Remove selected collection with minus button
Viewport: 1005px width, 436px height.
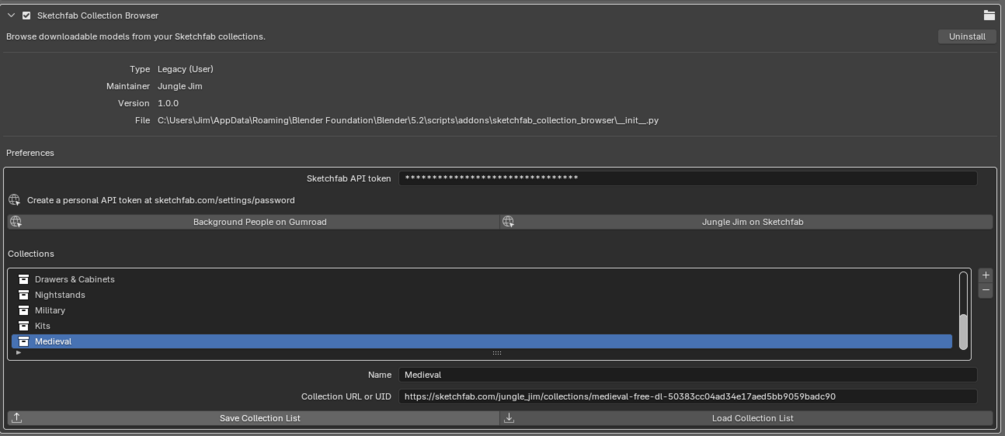point(986,291)
